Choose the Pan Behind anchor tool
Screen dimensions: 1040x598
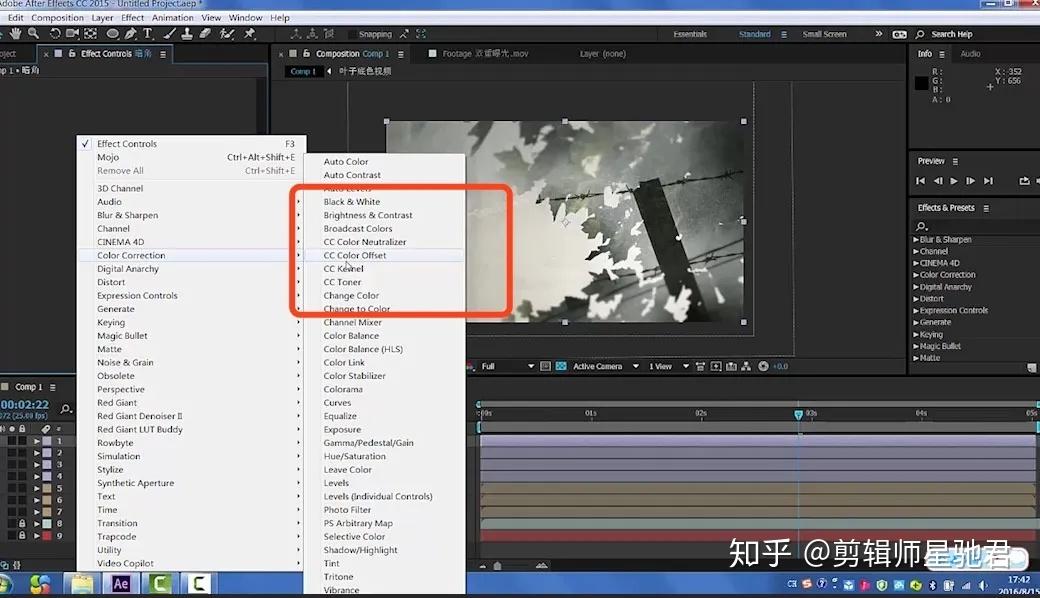pos(91,33)
